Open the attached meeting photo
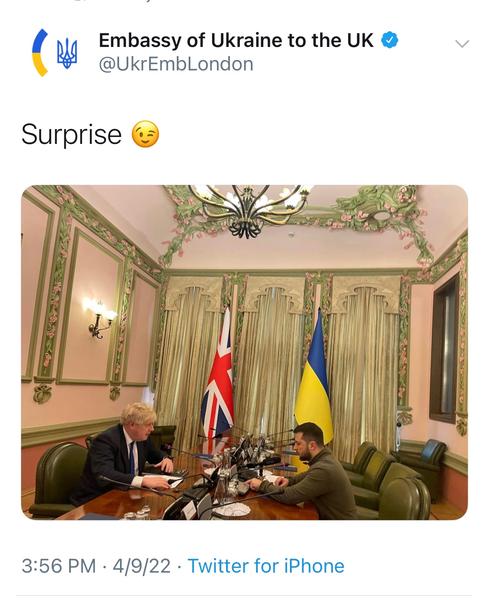The width and height of the screenshot is (489, 600). tap(244, 352)
